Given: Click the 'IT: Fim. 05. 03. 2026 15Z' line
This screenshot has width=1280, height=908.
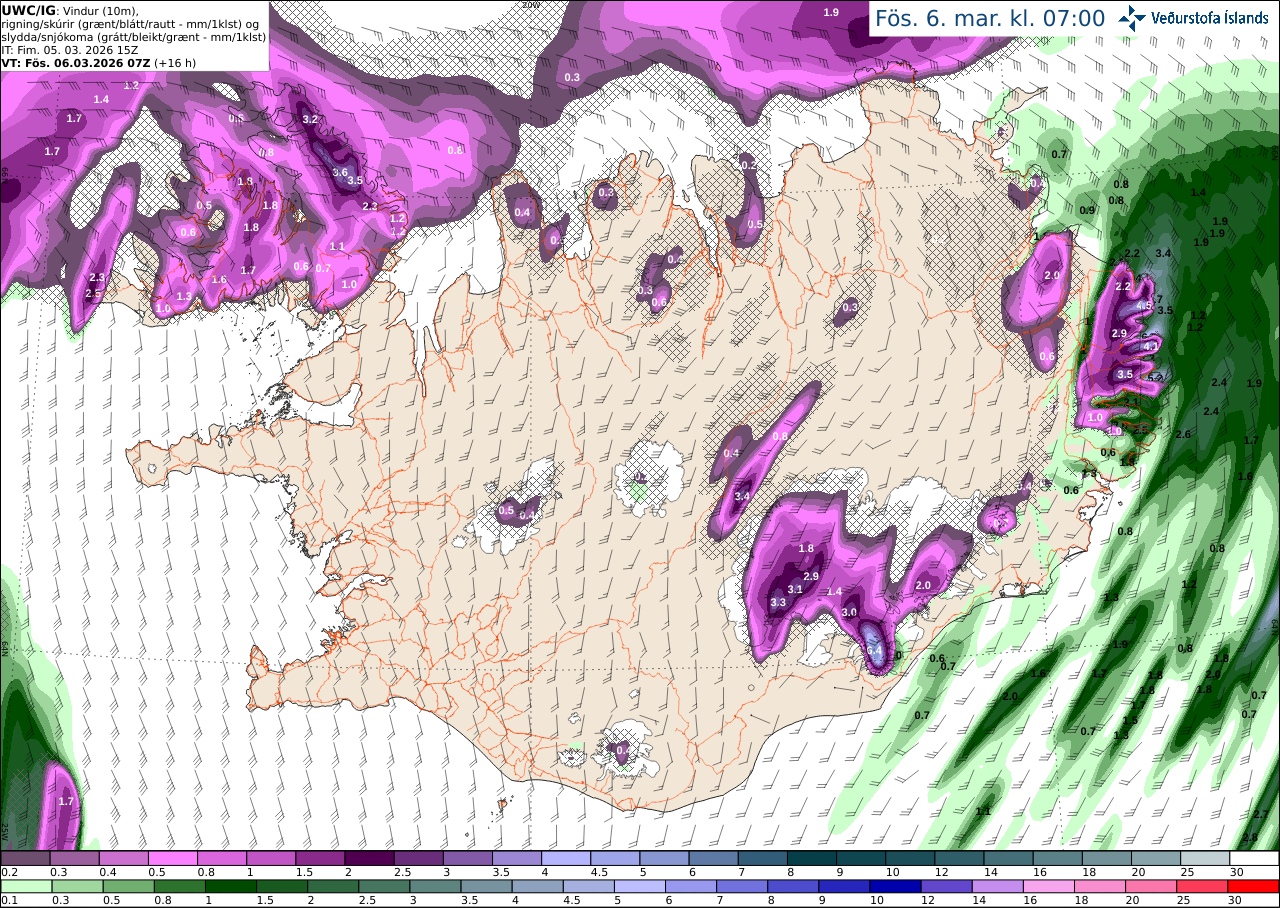Looking at the screenshot, I should click(x=70, y=49).
